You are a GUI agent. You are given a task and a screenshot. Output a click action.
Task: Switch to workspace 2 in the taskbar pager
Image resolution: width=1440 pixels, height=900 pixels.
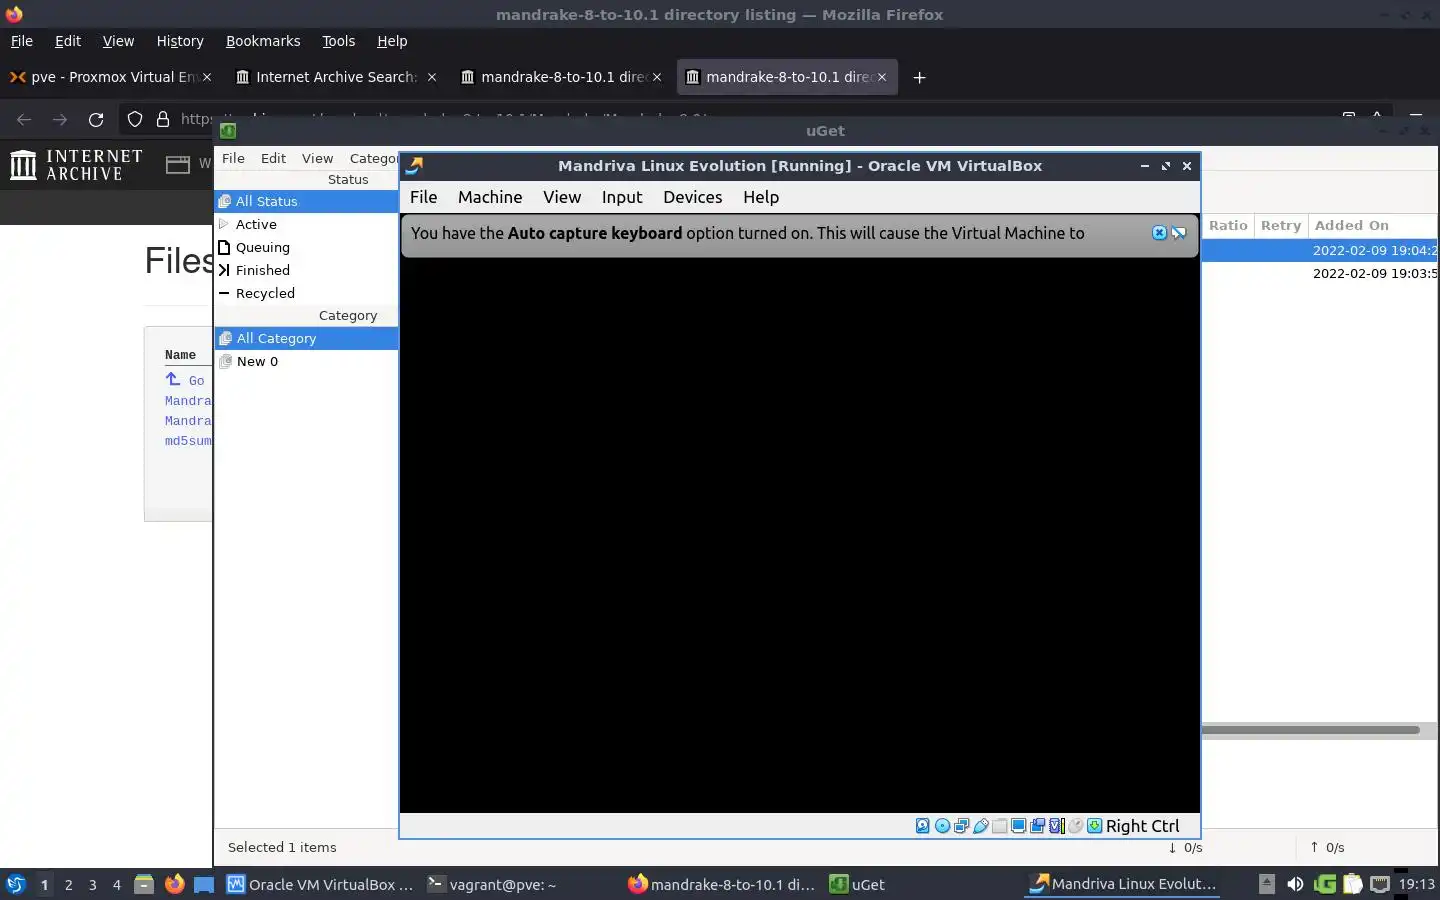click(68, 884)
